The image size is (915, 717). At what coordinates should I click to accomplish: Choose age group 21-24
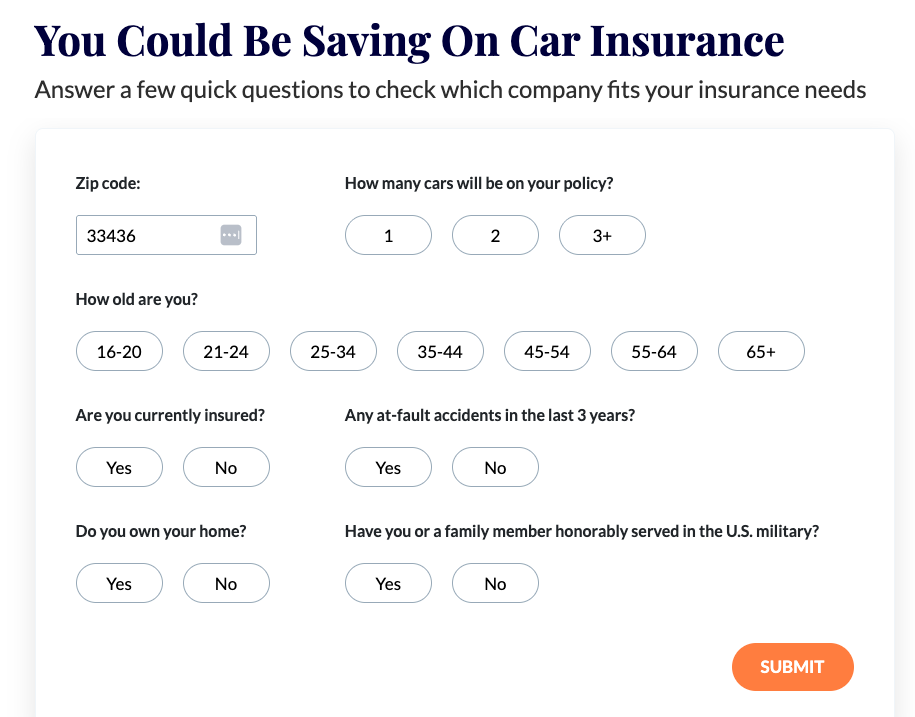(x=226, y=352)
